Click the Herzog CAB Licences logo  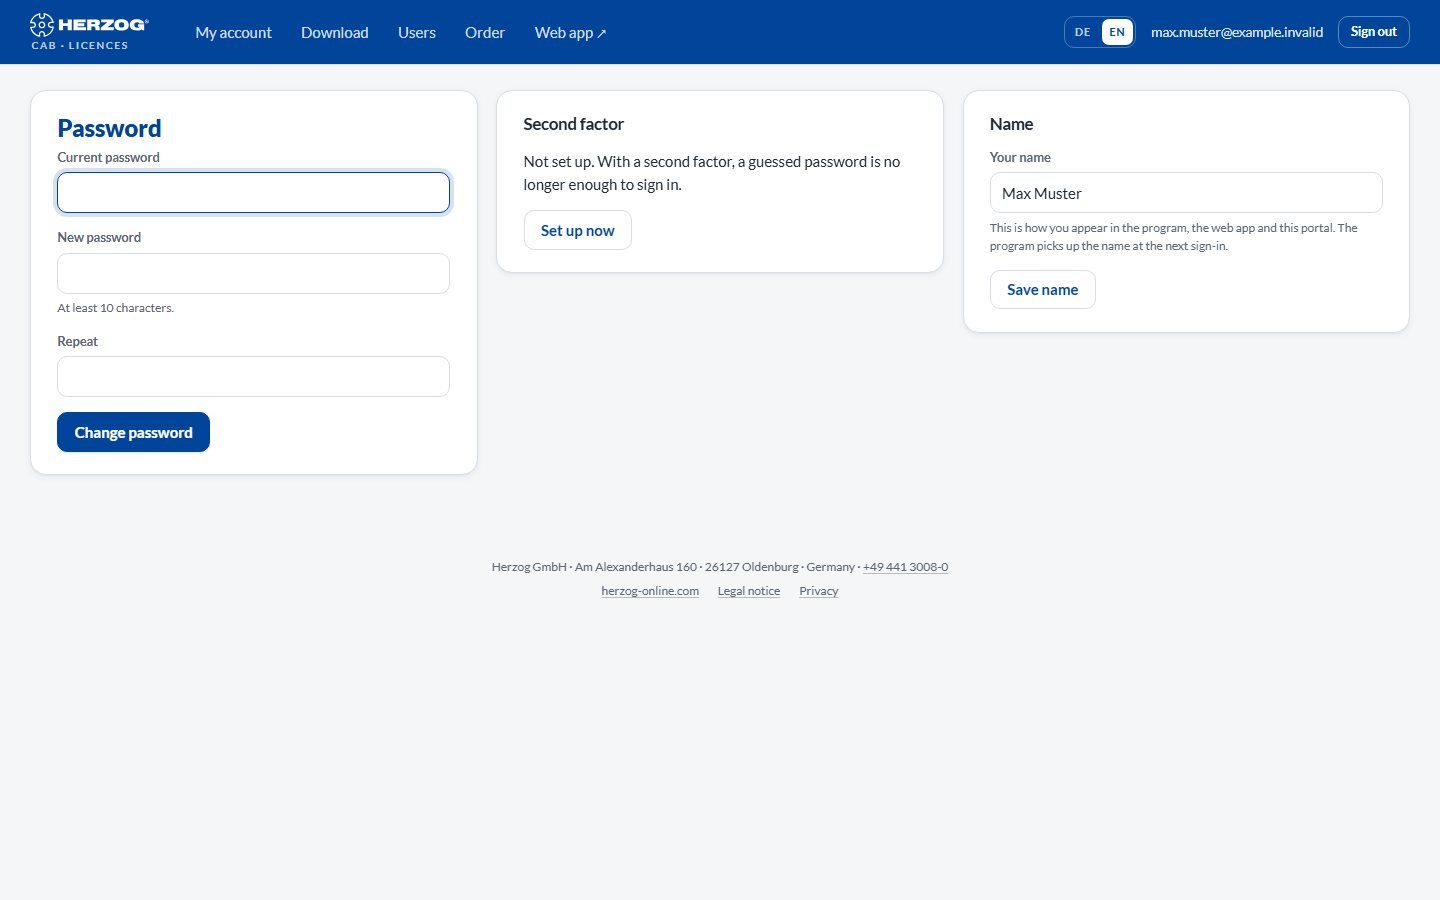coord(89,32)
